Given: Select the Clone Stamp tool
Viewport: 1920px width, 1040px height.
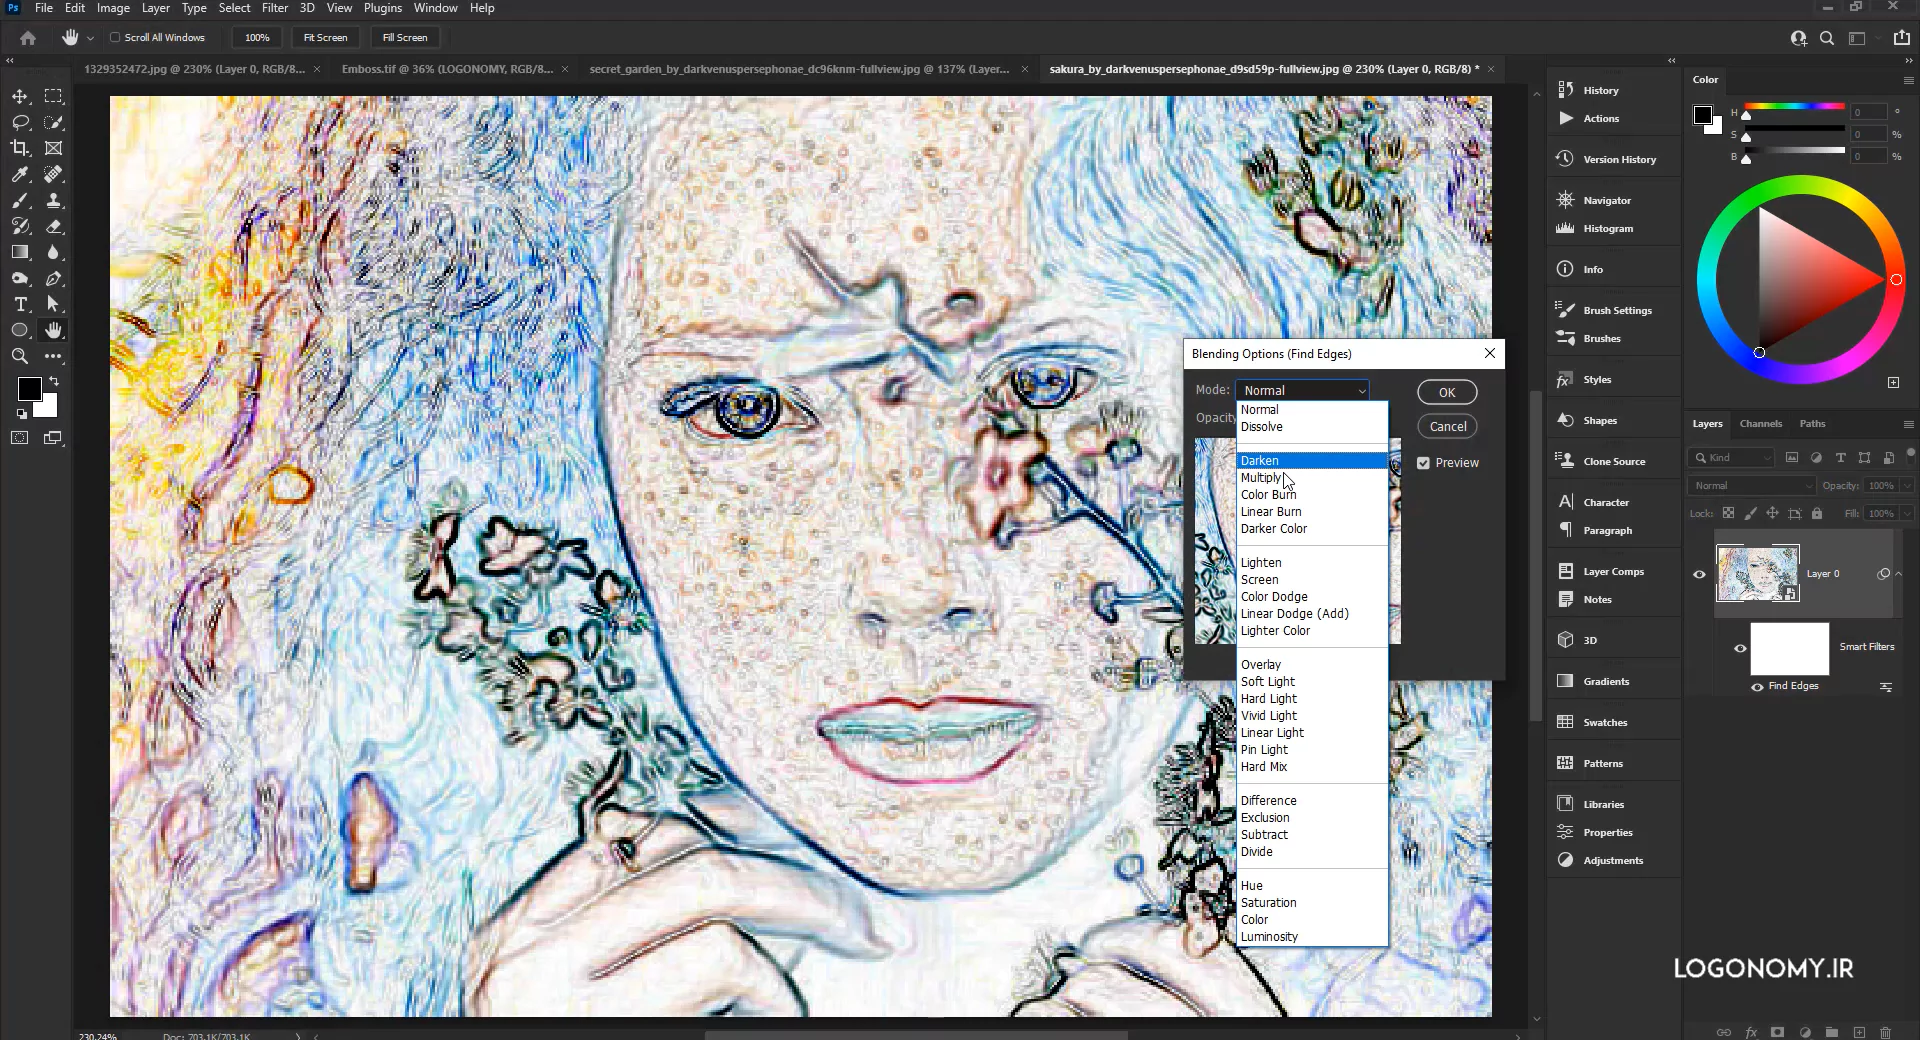Looking at the screenshot, I should click(54, 200).
